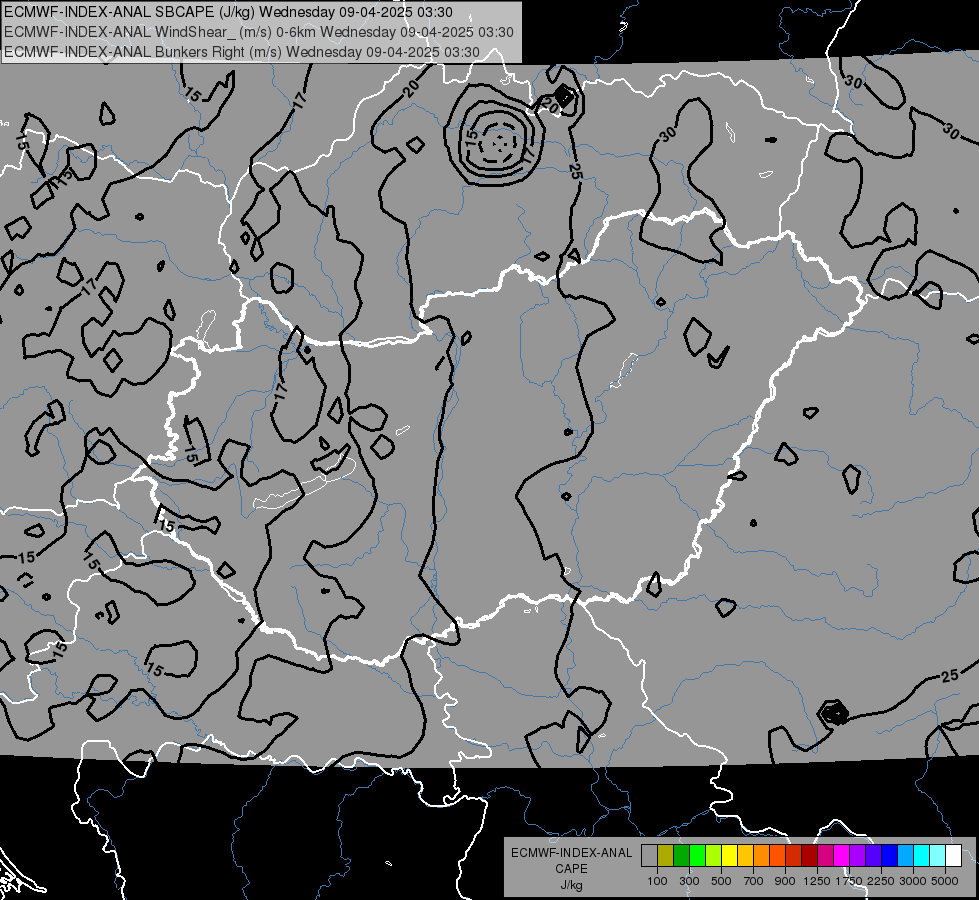Click the legend value 500

(x=721, y=881)
